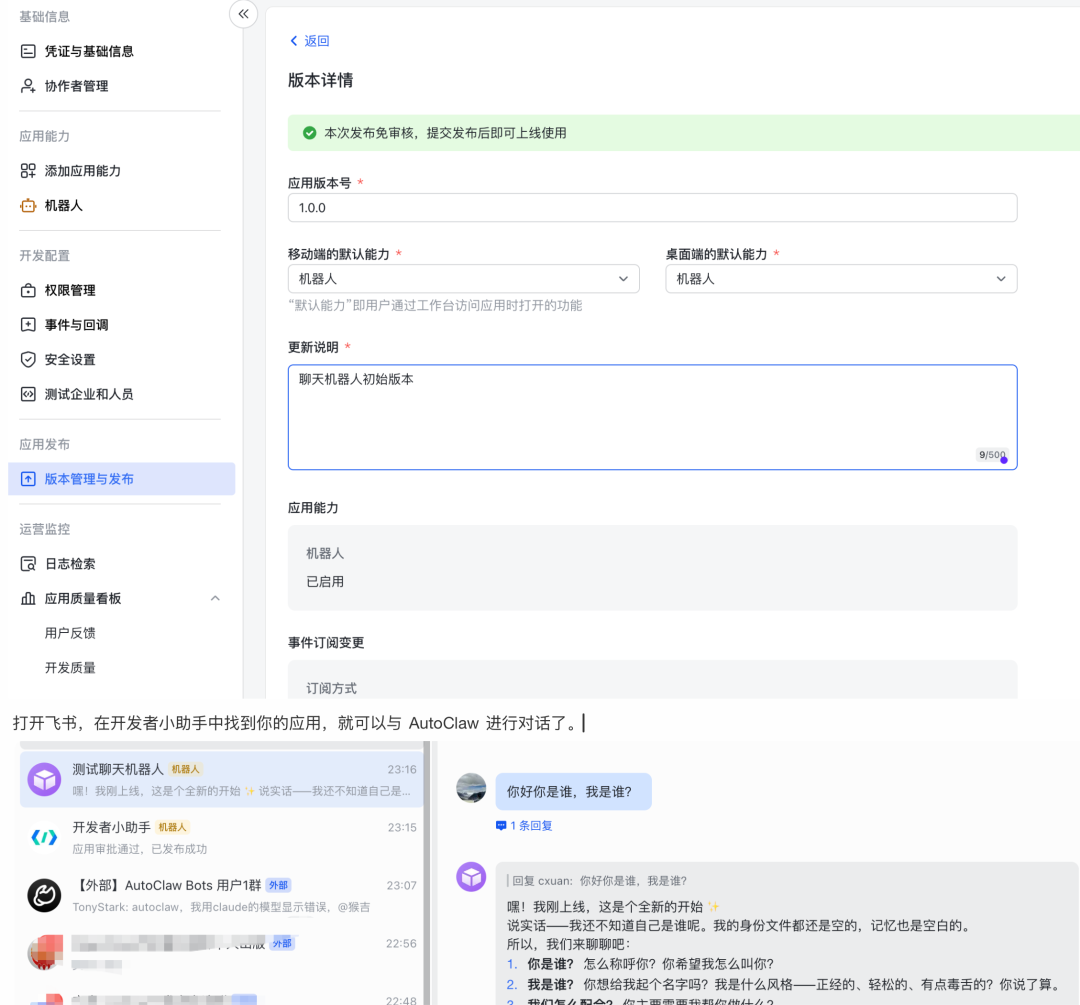Click the 添加应用能力 grid icon
1080x1005 pixels.
click(x=28, y=171)
